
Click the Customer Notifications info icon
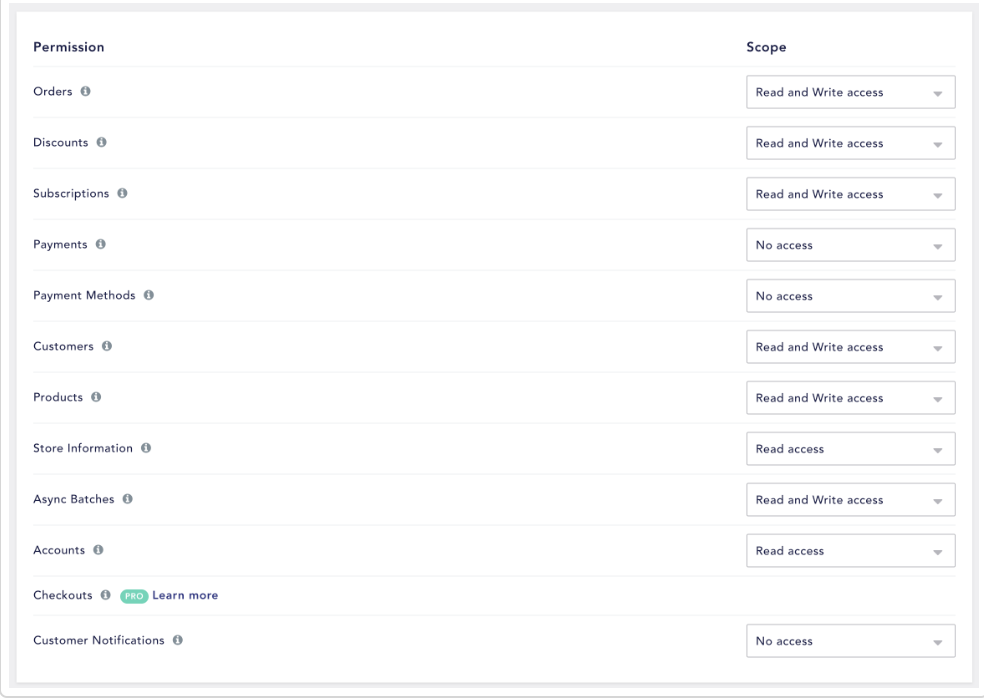[x=177, y=641]
